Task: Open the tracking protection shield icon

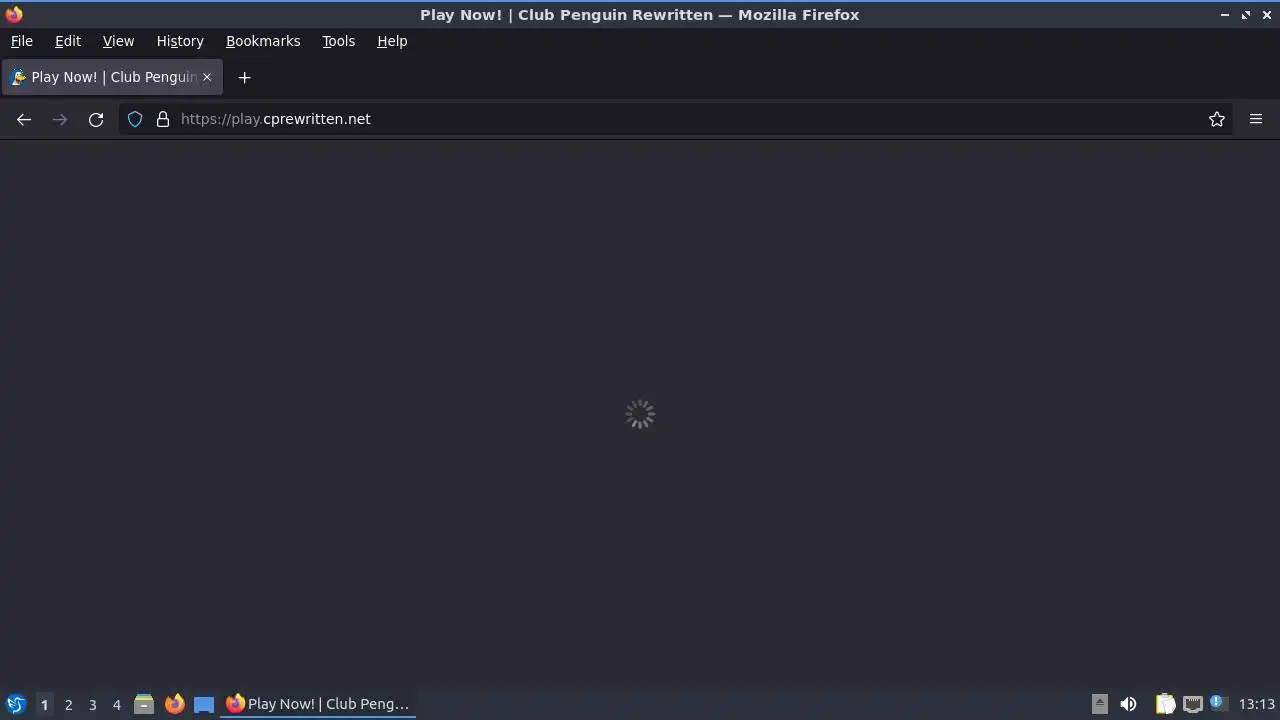Action: tap(135, 119)
